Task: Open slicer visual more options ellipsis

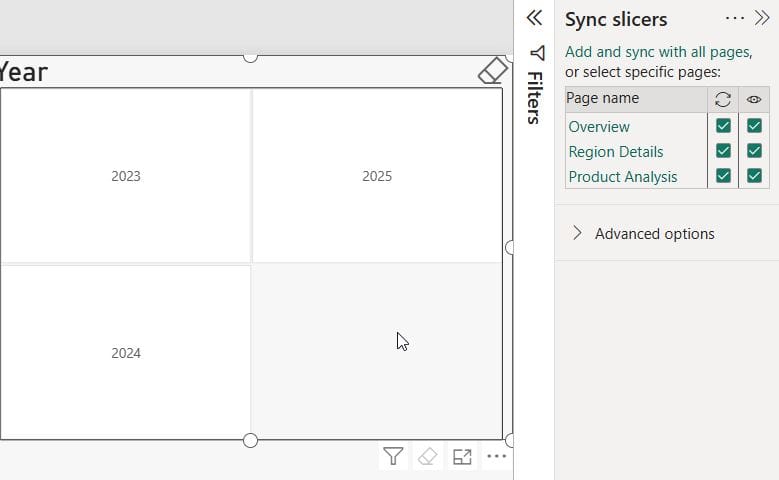Action: click(497, 456)
